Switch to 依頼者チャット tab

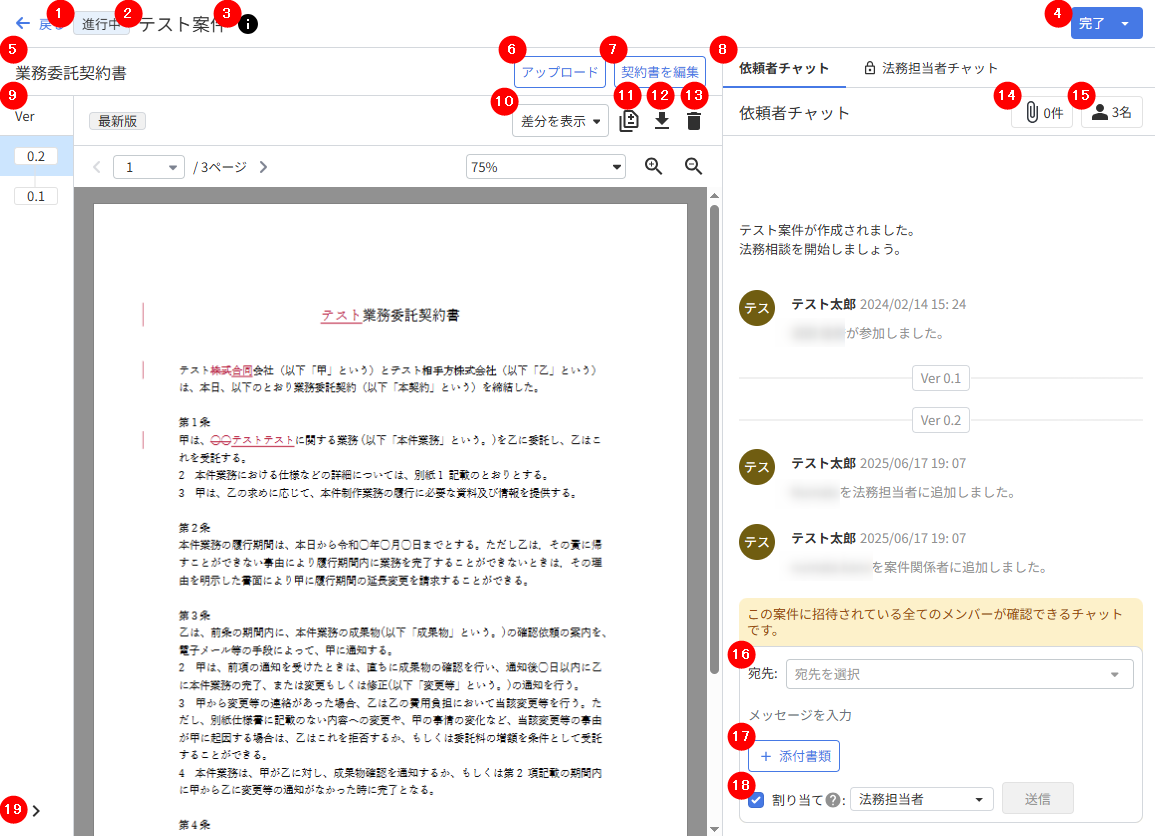click(x=784, y=69)
